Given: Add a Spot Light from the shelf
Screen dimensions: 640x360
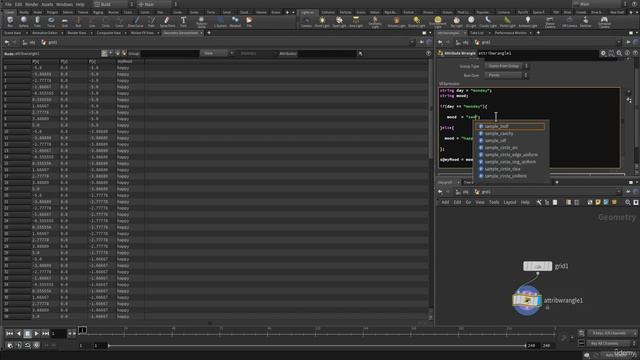Looking at the screenshot, I should [339, 22].
